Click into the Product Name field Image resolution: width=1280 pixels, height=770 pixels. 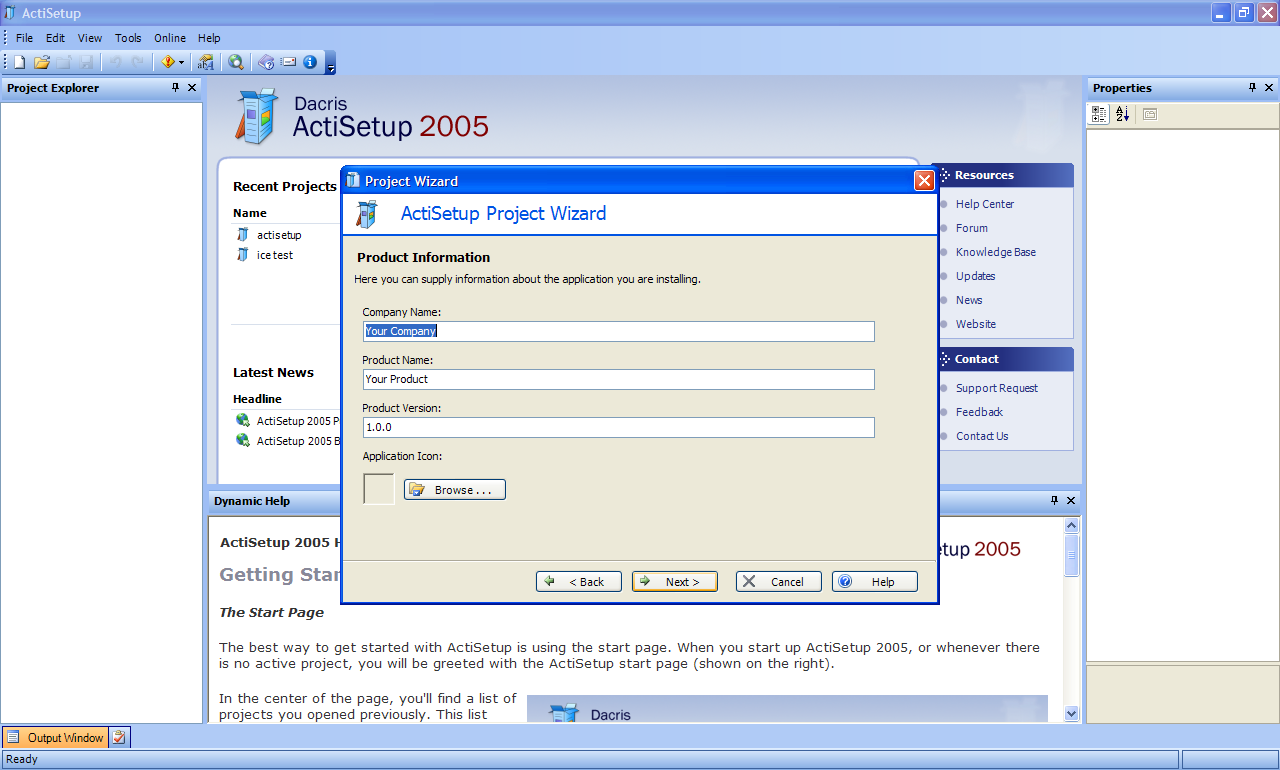point(619,379)
